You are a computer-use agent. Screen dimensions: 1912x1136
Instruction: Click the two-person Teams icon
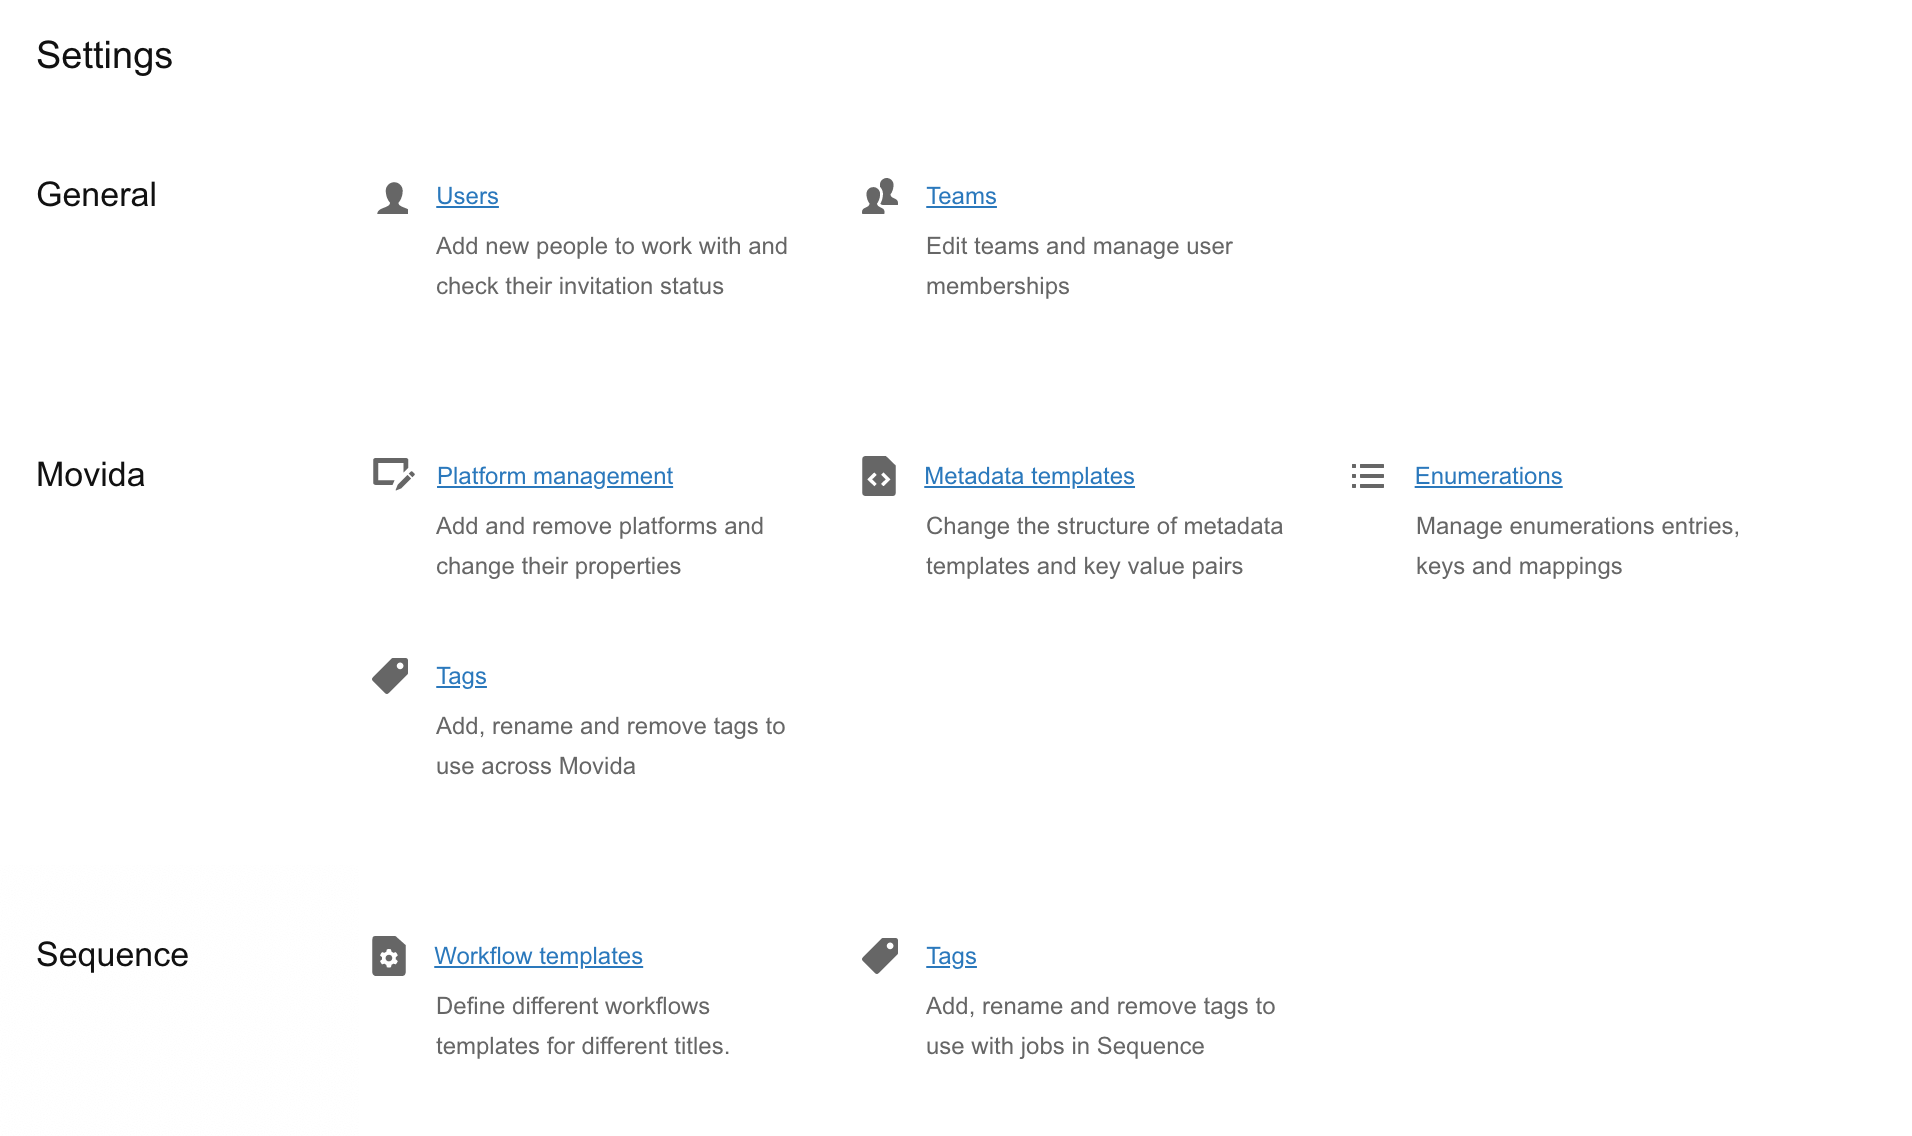(880, 196)
